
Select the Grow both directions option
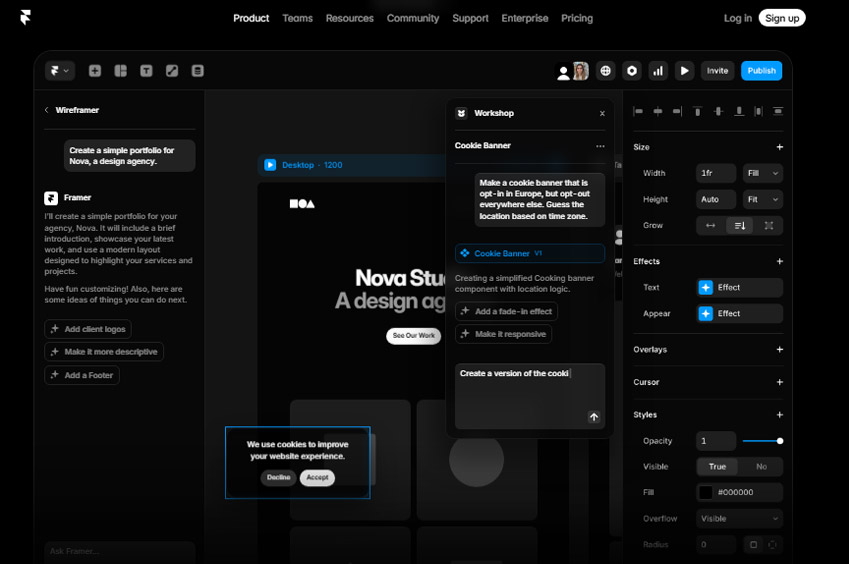(768, 226)
